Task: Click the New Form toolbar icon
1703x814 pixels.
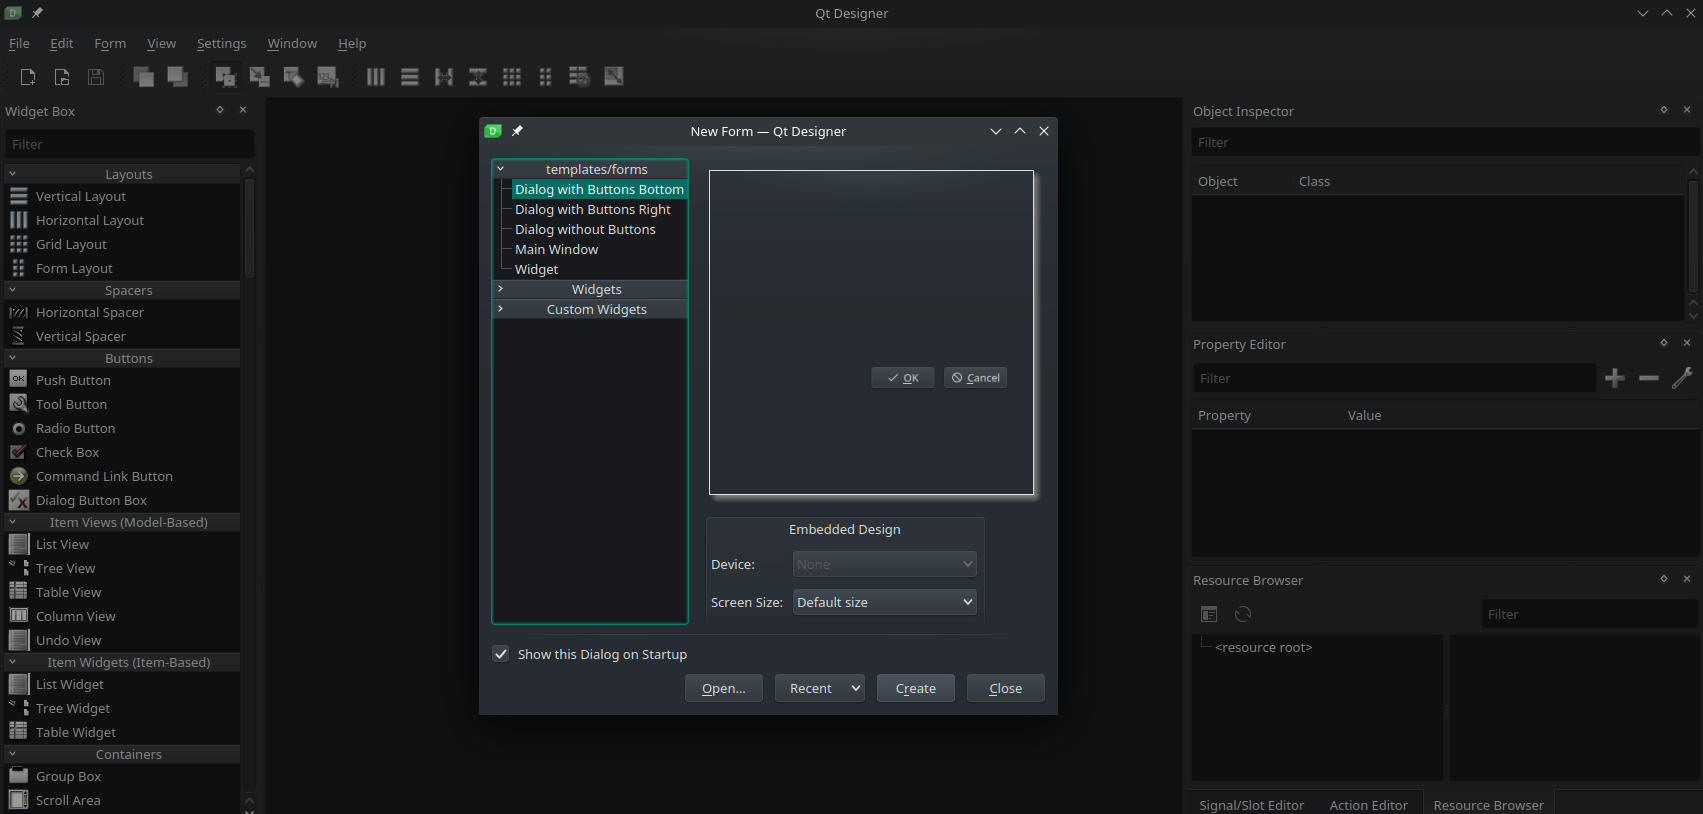Action: tap(28, 77)
